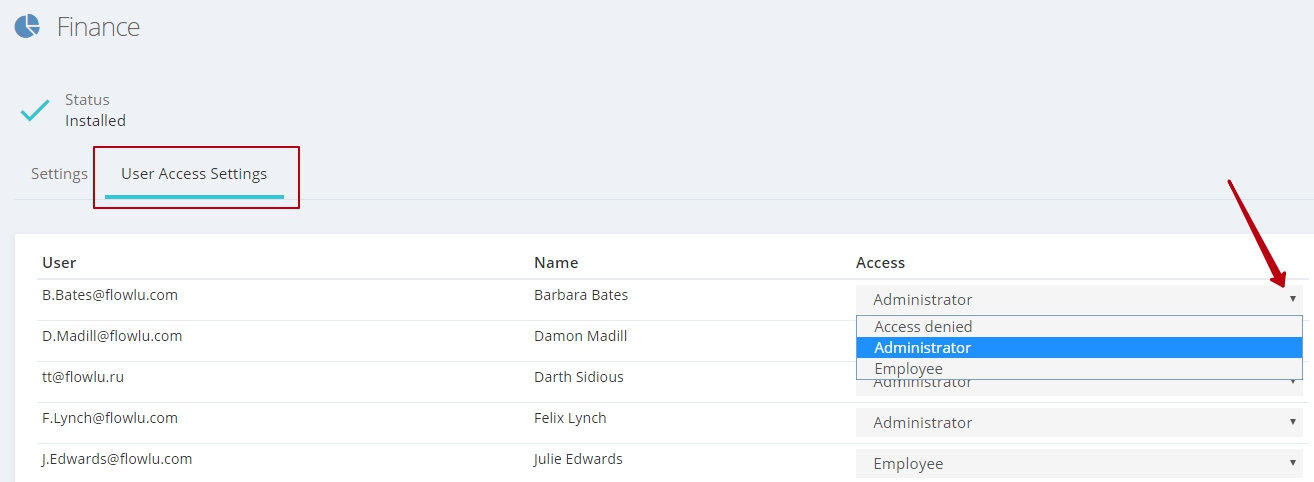Click the name Julie Edwards
Viewport: 1314px width, 482px height.
pos(578,459)
